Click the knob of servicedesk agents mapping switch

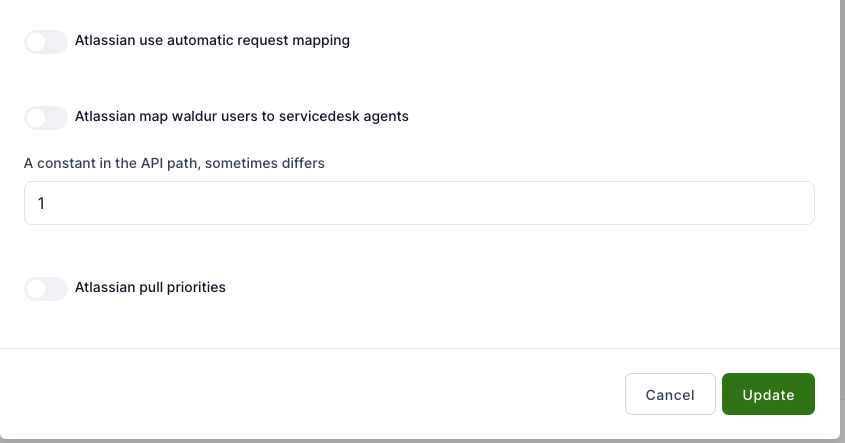coord(37,118)
